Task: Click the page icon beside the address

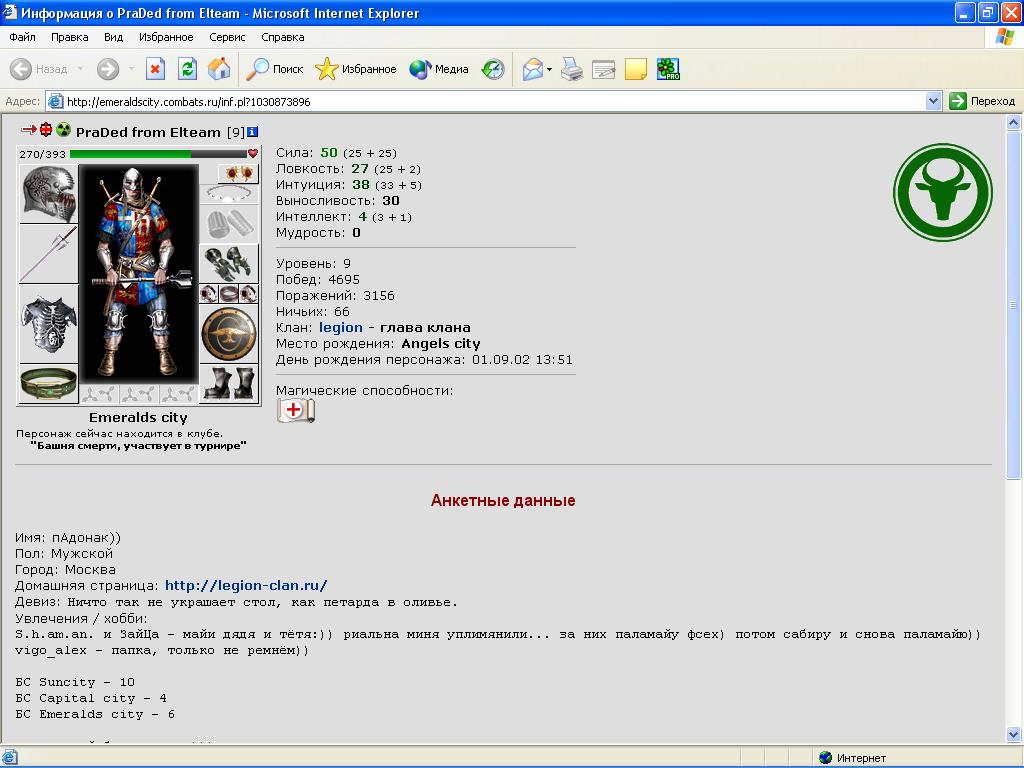Action: click(56, 101)
